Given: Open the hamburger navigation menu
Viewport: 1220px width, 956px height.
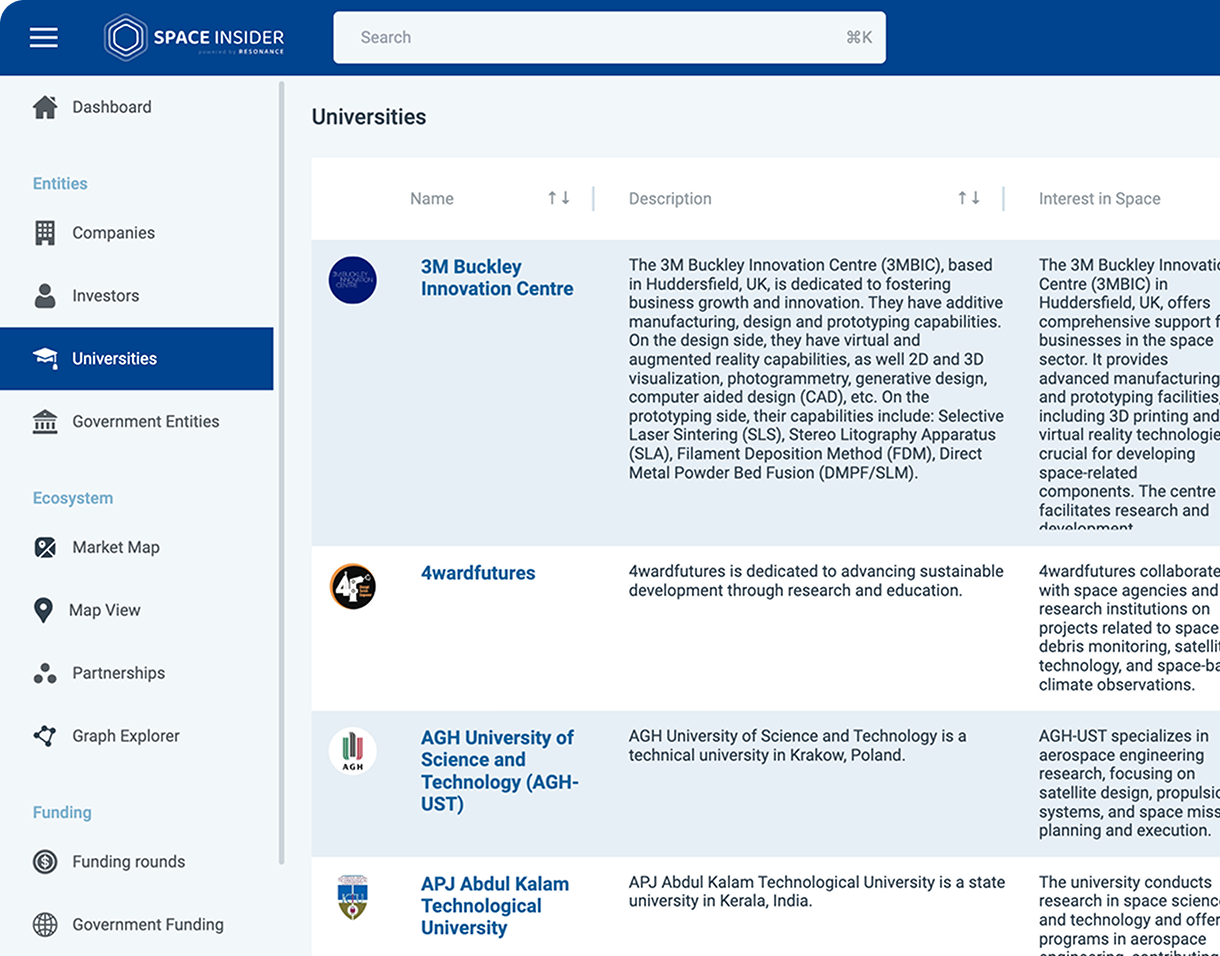Looking at the screenshot, I should pos(44,38).
